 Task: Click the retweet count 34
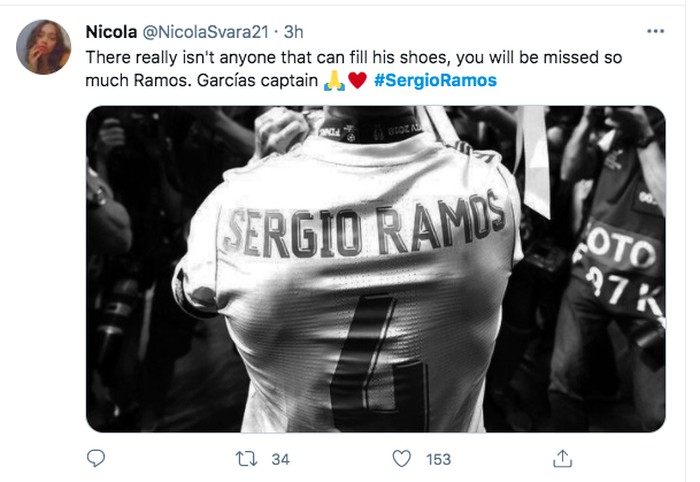pyautogui.click(x=281, y=459)
